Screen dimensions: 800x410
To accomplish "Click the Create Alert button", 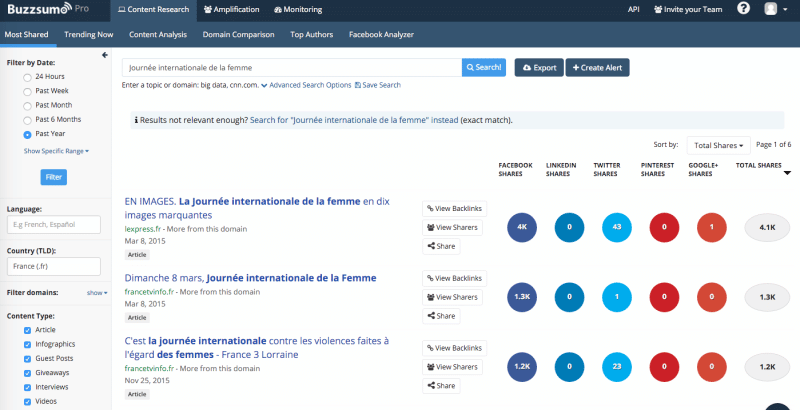I will 597,68.
